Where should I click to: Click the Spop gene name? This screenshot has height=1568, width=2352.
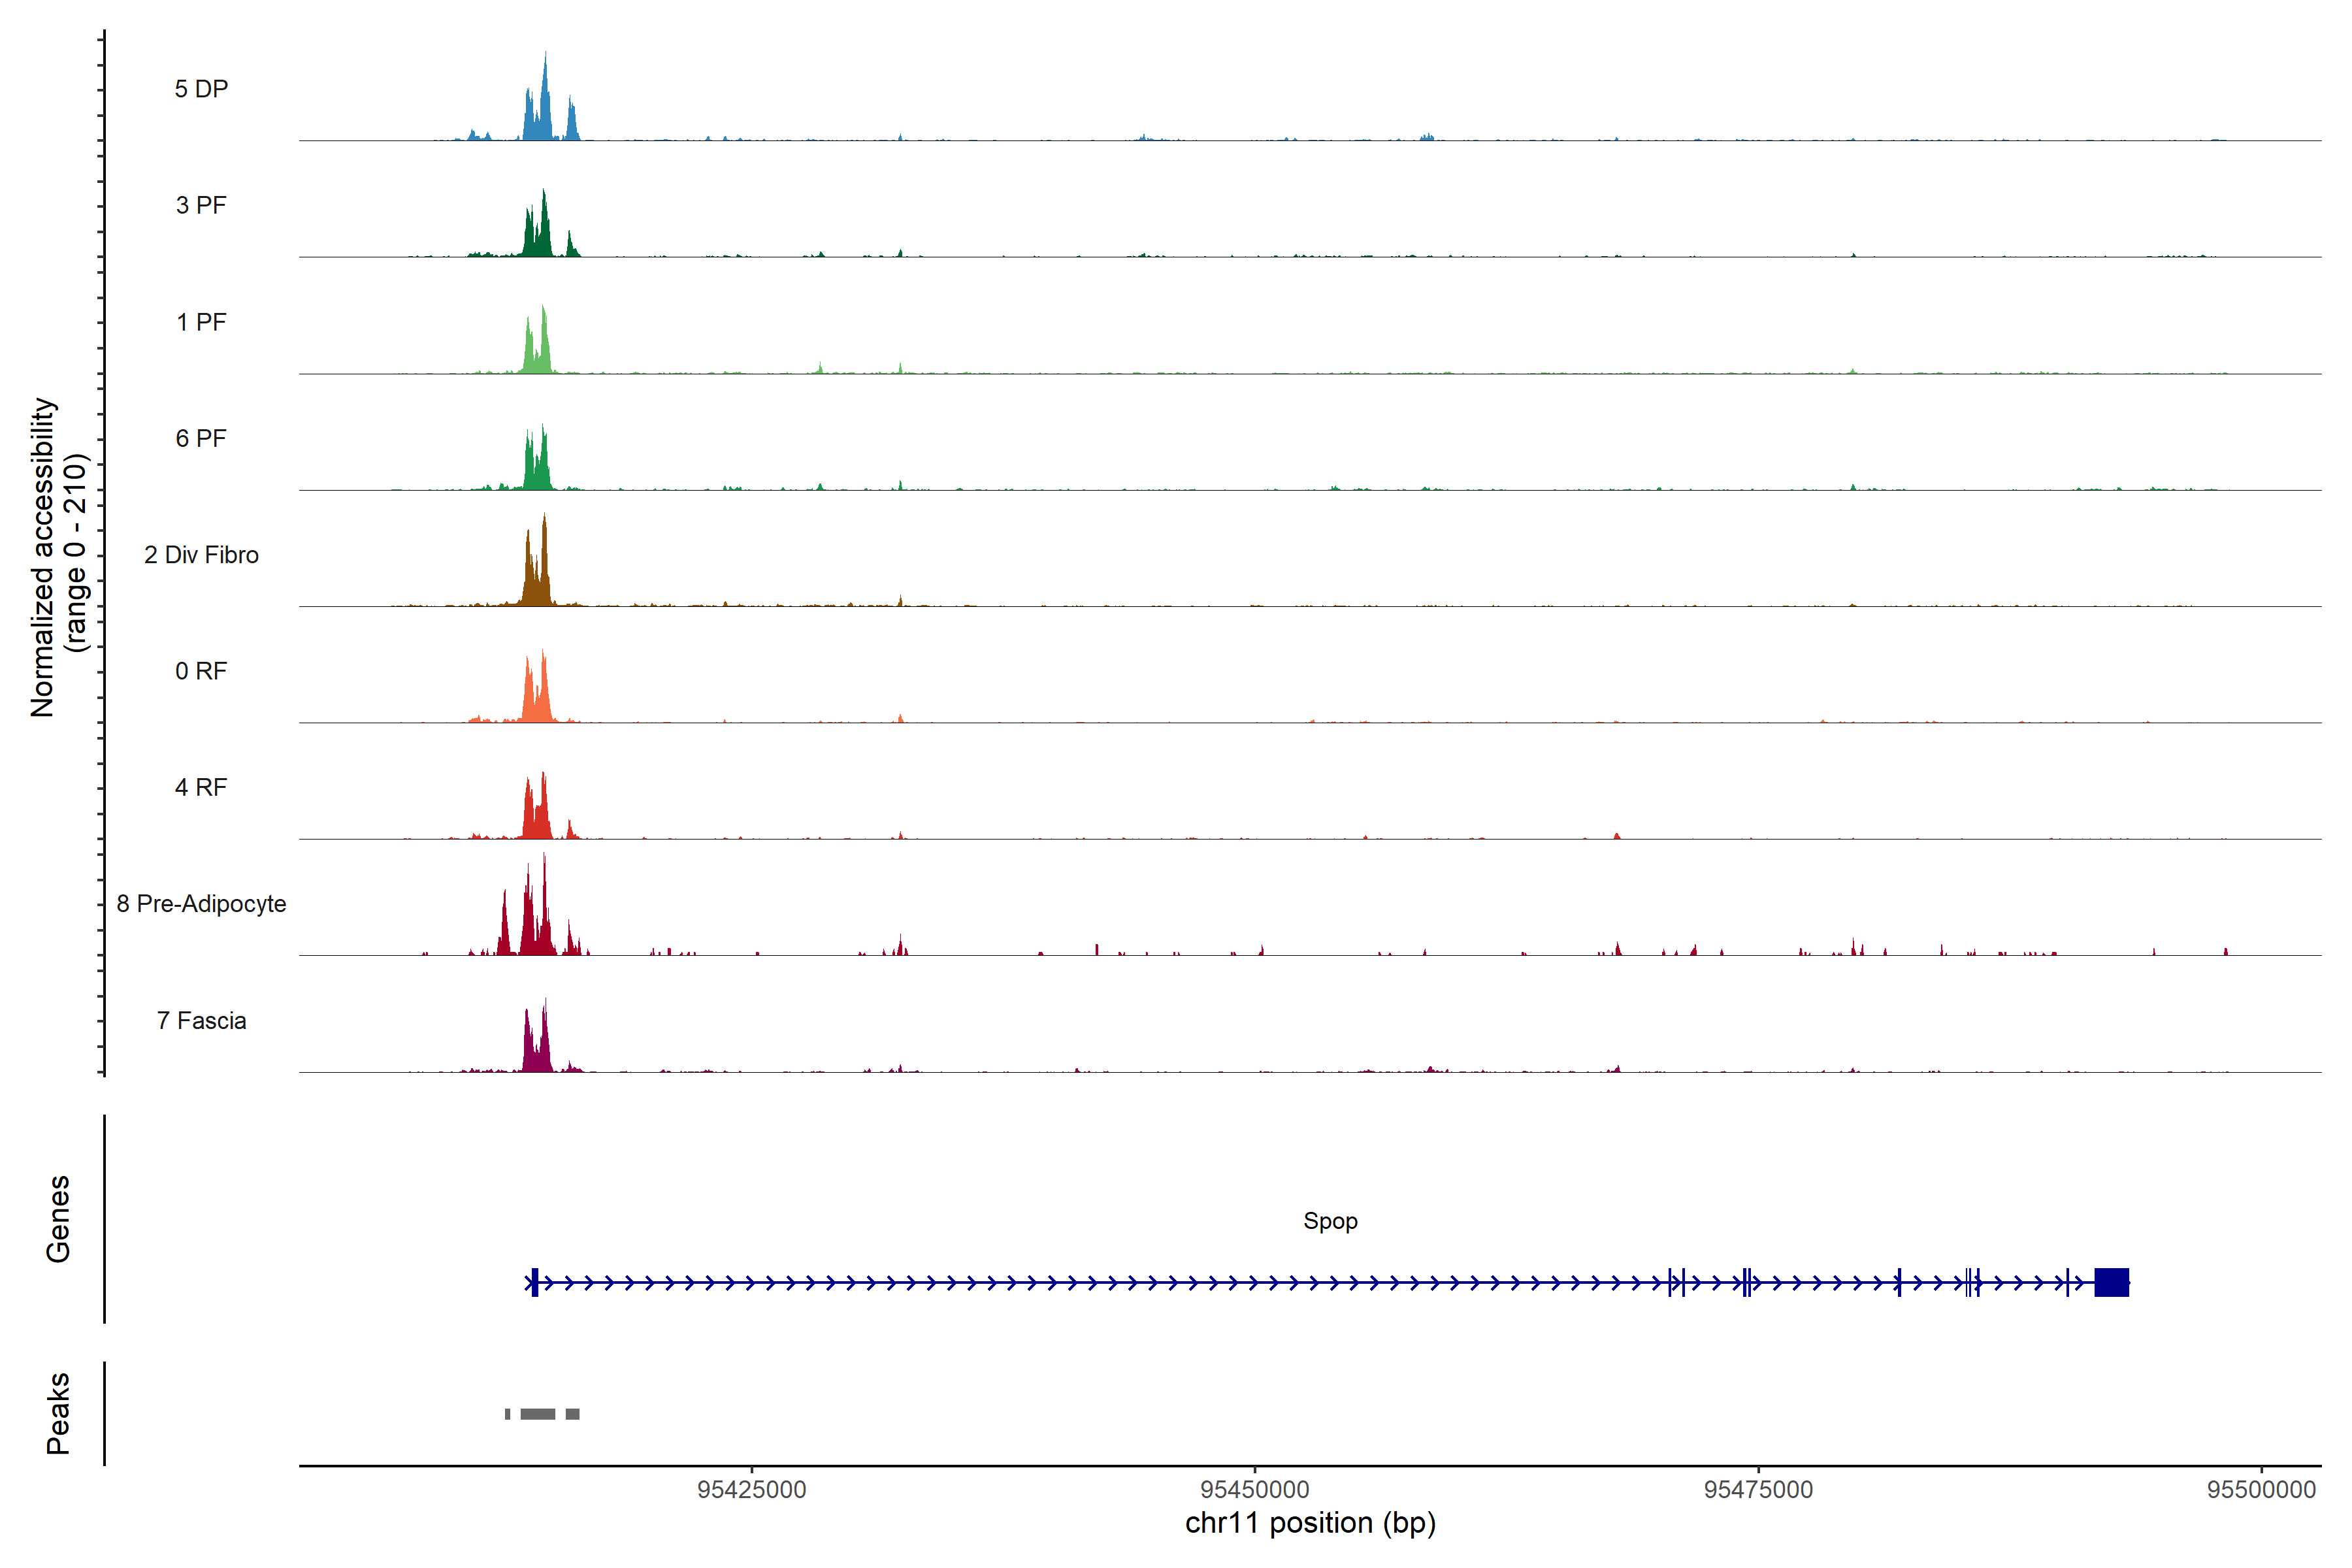point(1330,1221)
